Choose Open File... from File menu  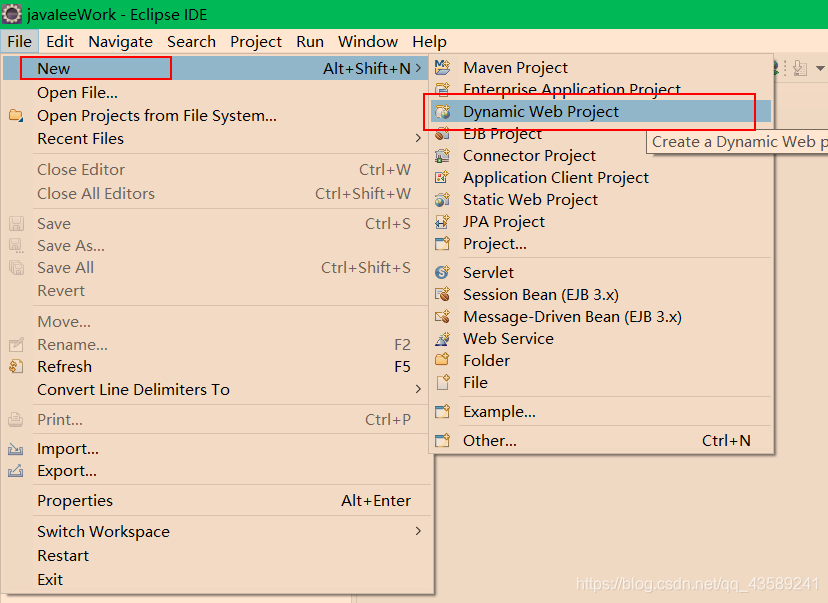click(x=216, y=92)
